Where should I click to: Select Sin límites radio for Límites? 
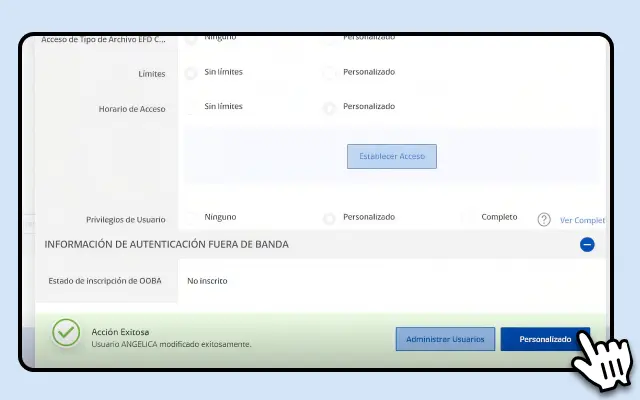tap(190, 73)
